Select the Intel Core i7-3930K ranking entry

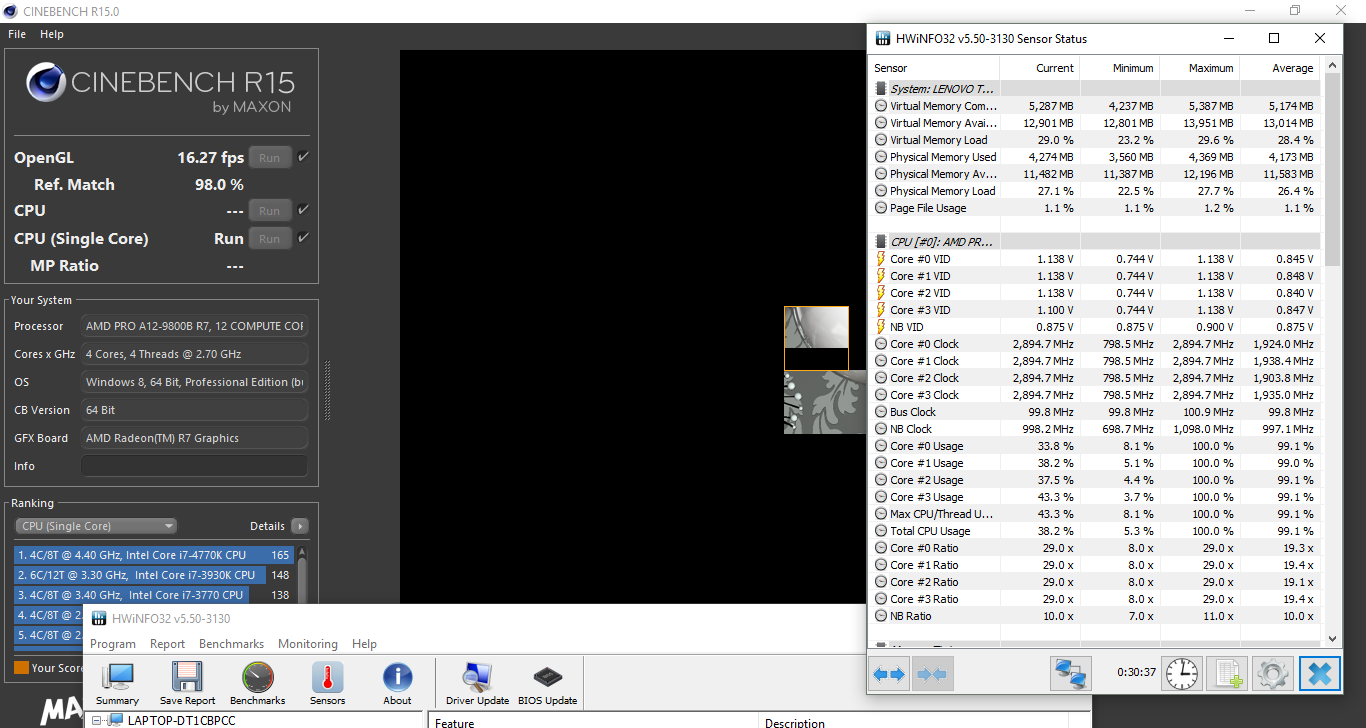[153, 575]
